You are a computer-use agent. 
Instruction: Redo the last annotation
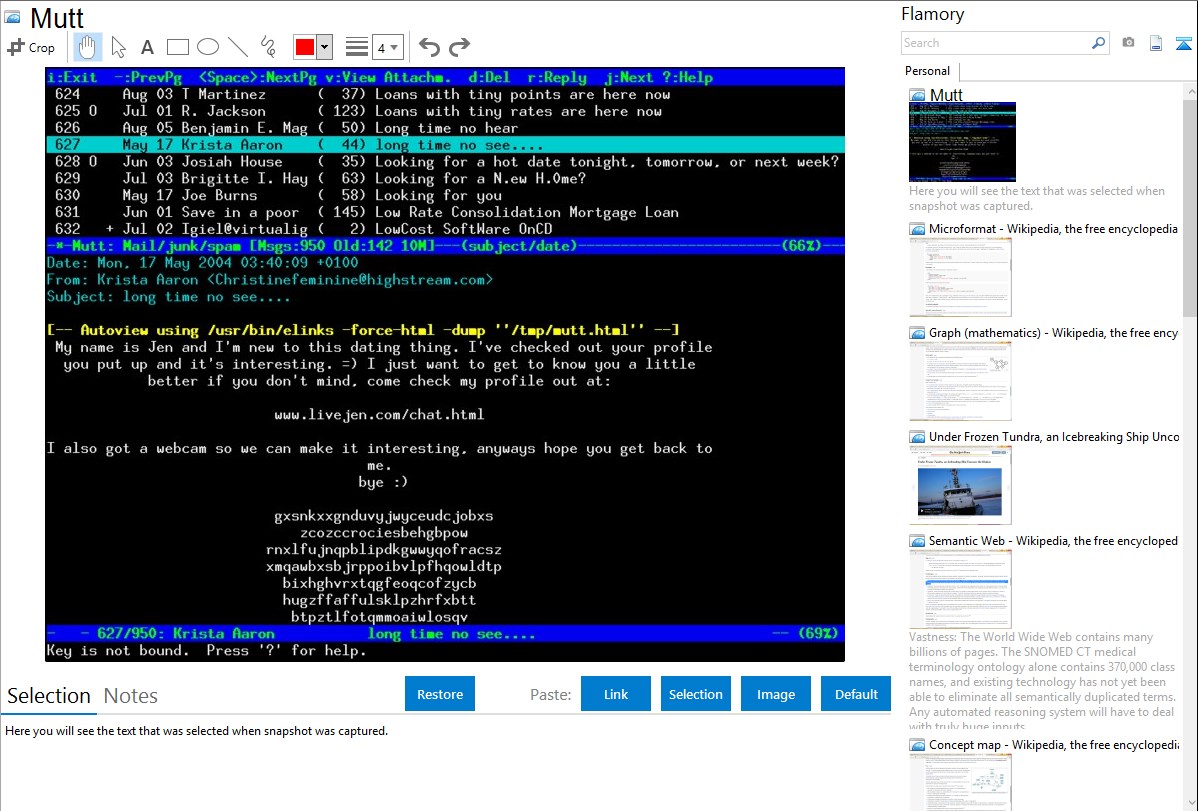(459, 47)
